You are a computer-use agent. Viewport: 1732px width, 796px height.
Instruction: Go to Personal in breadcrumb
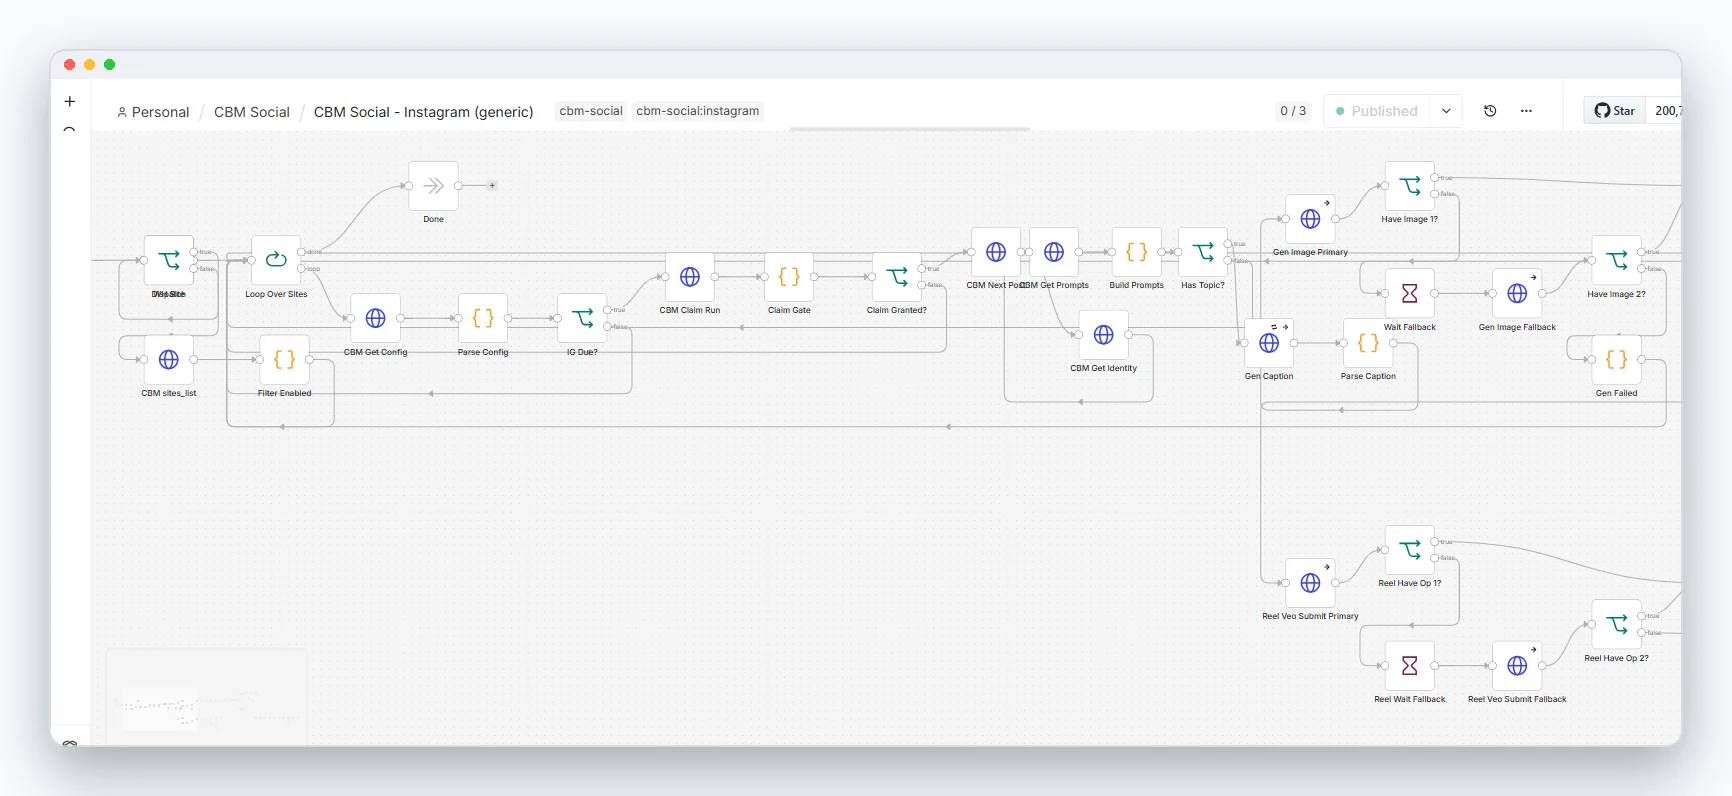click(153, 112)
